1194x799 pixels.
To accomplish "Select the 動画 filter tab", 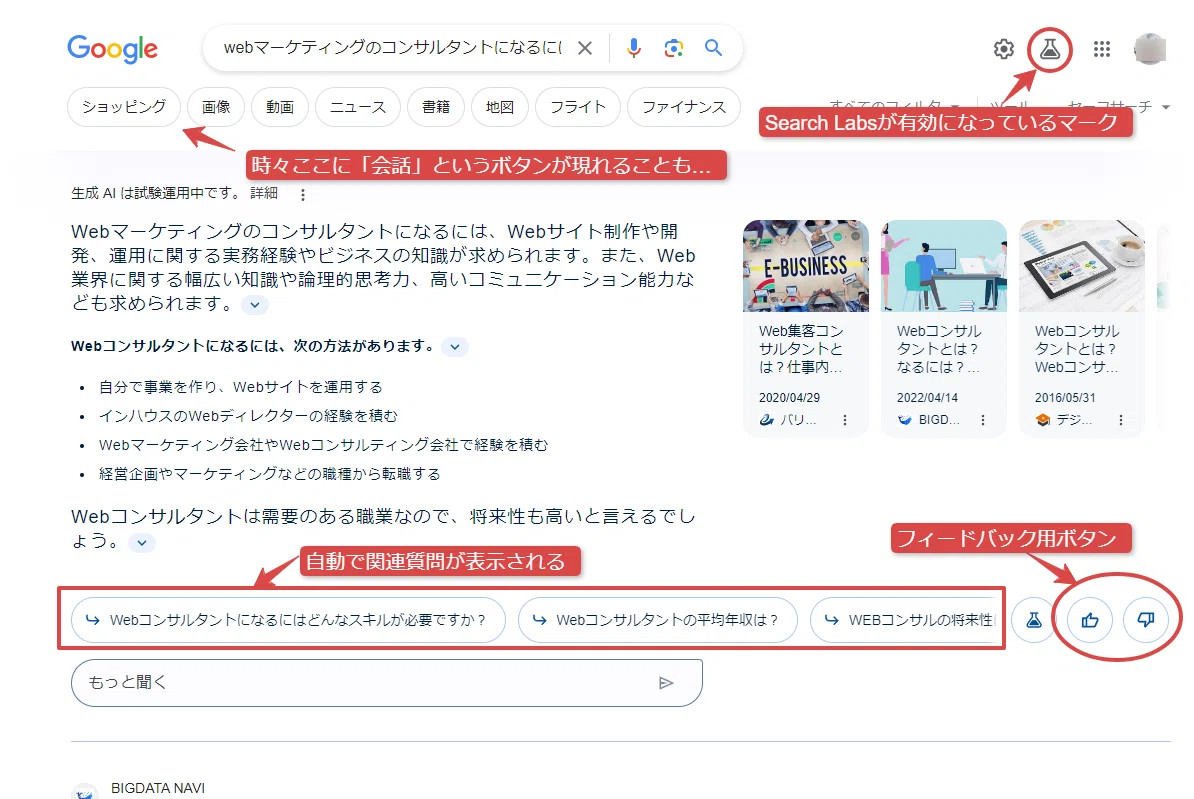I will pos(279,107).
